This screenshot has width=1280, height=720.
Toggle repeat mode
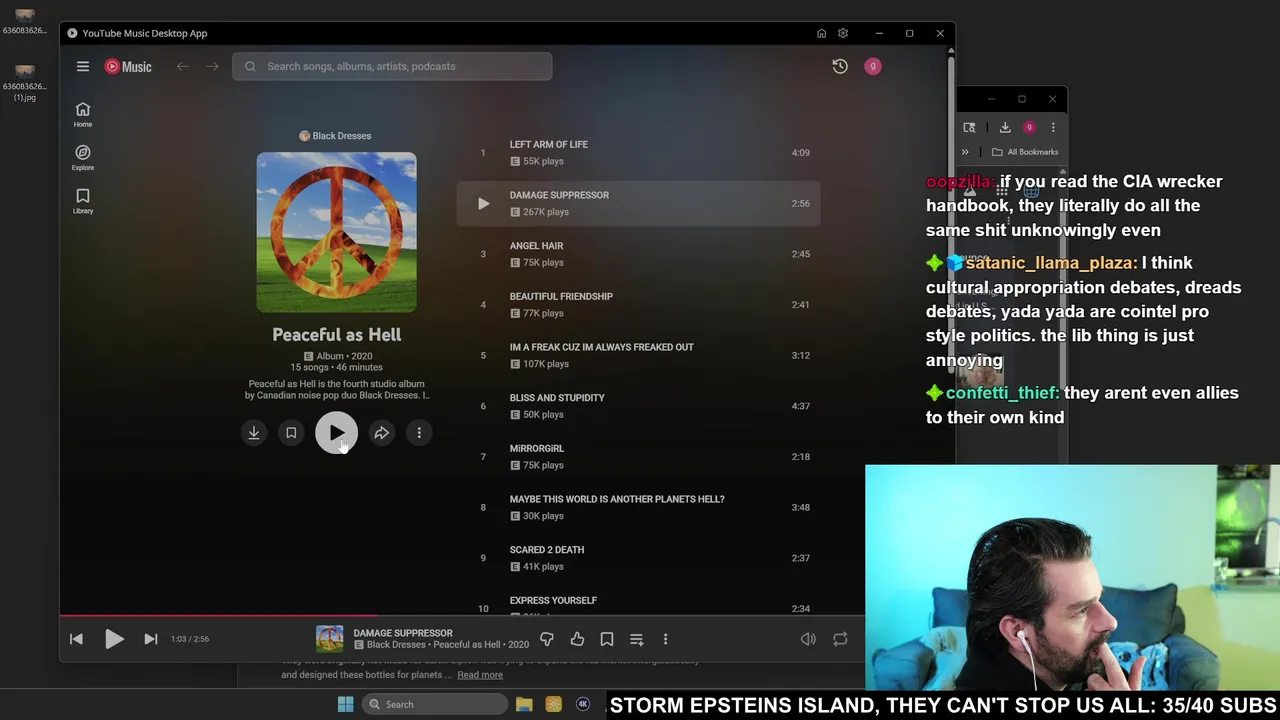tap(840, 639)
